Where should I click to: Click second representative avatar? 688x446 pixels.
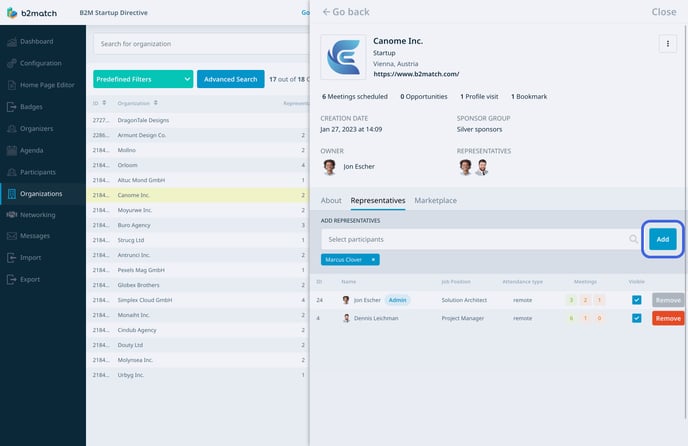click(x=482, y=167)
